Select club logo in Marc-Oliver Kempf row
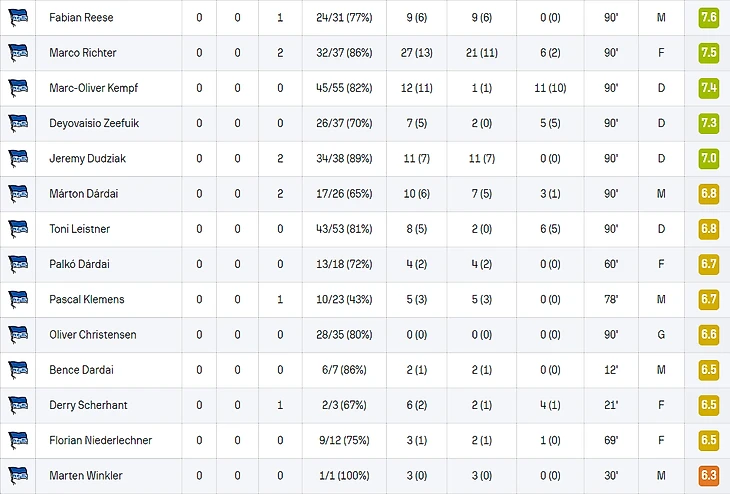This screenshot has height=494, width=730. pyautogui.click(x=18, y=88)
